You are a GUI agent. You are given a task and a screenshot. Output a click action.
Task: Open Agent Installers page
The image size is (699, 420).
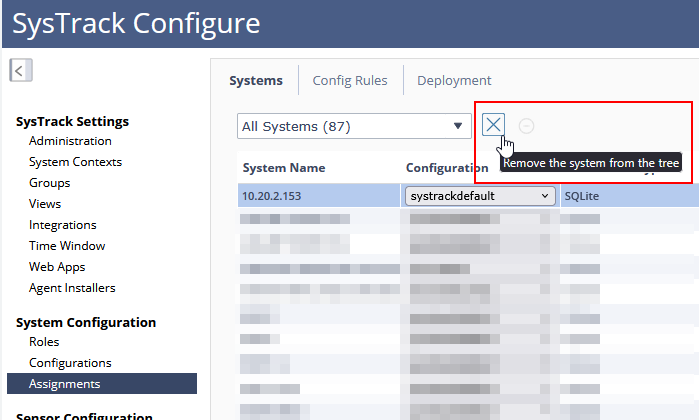click(72, 288)
